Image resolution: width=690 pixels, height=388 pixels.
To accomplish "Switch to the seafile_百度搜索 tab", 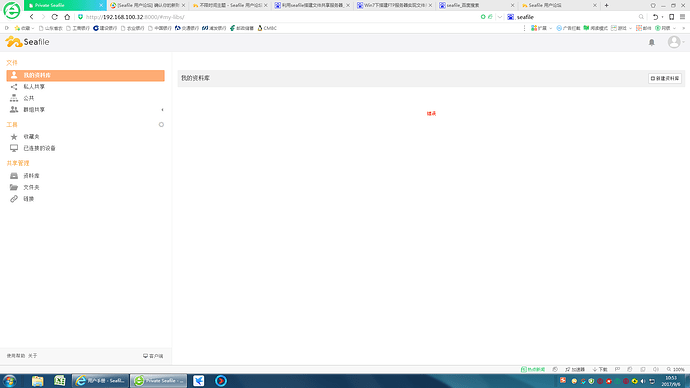I will [x=476, y=5].
